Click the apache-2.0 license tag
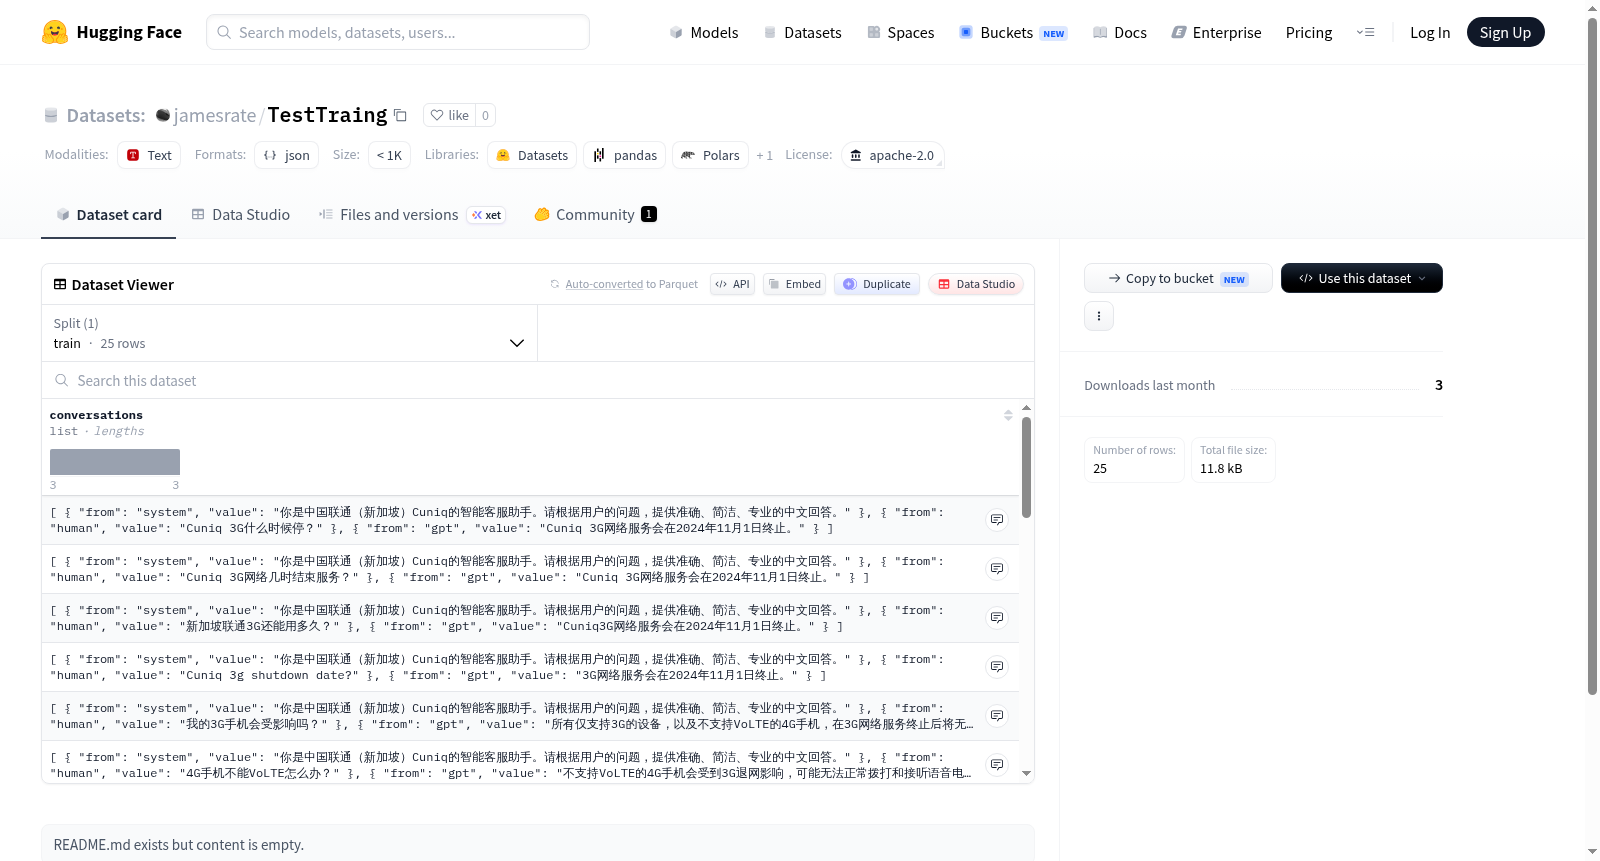 click(x=892, y=155)
